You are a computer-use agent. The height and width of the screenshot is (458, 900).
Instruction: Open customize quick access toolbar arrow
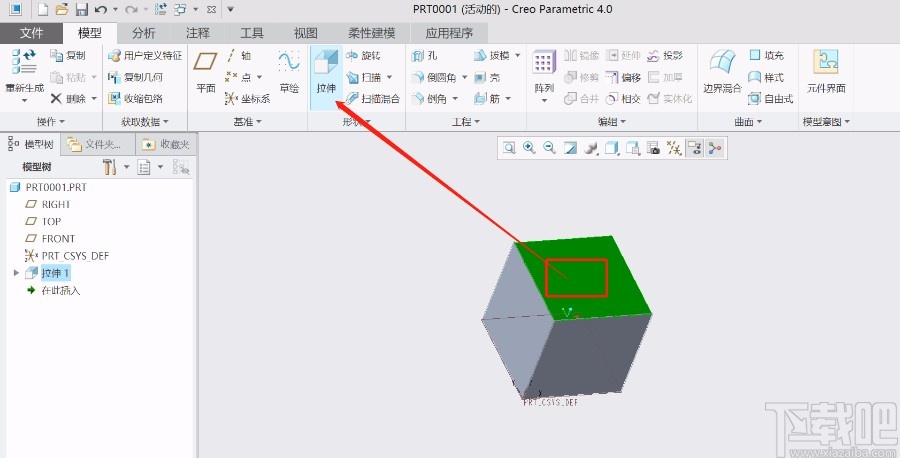231,10
